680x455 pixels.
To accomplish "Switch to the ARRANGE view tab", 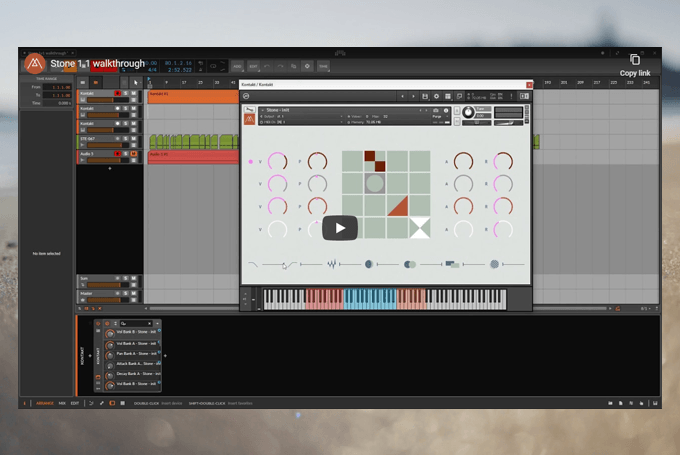I will [x=45, y=403].
